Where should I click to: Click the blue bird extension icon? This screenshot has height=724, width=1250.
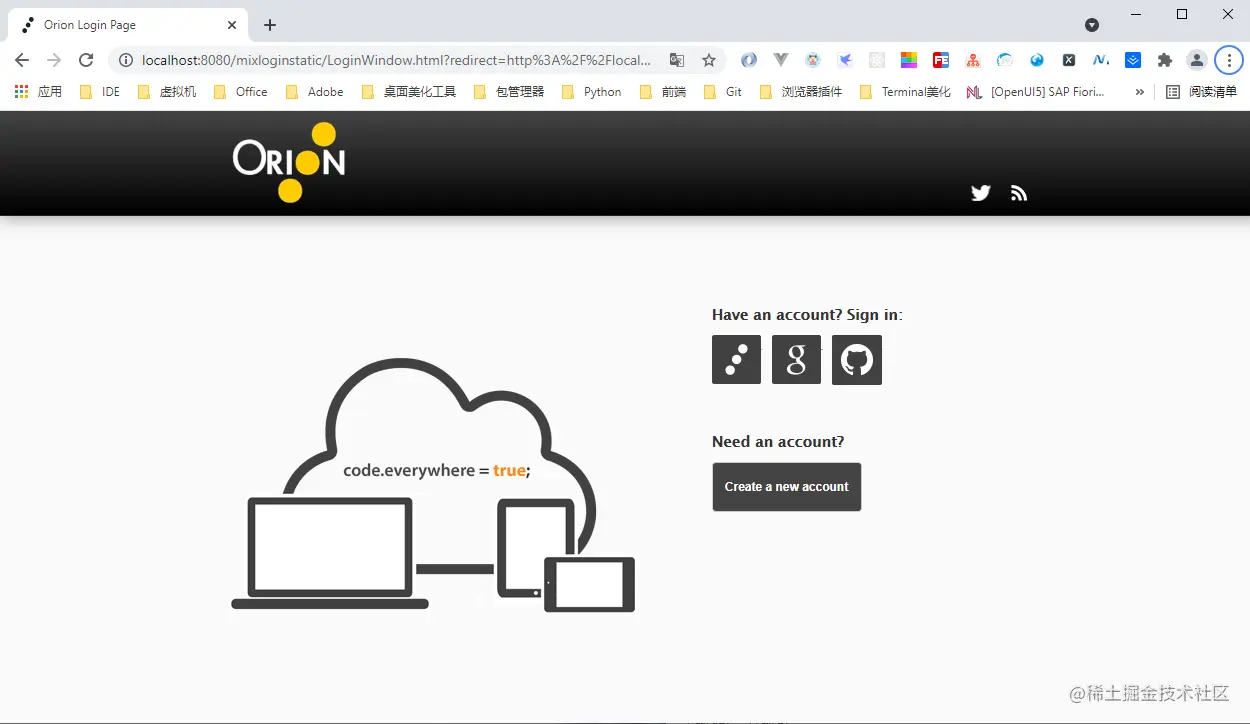tap(845, 60)
